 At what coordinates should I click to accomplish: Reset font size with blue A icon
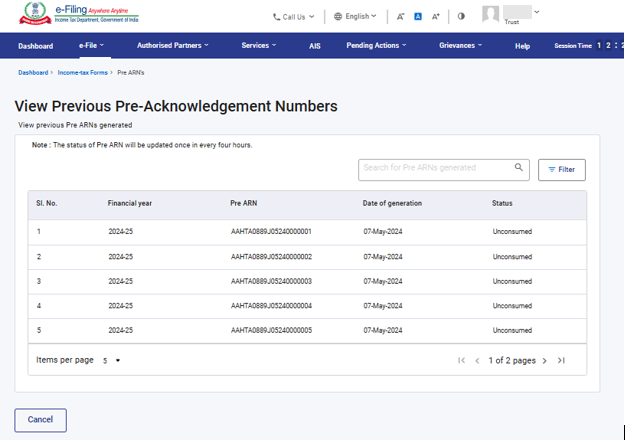(x=418, y=16)
